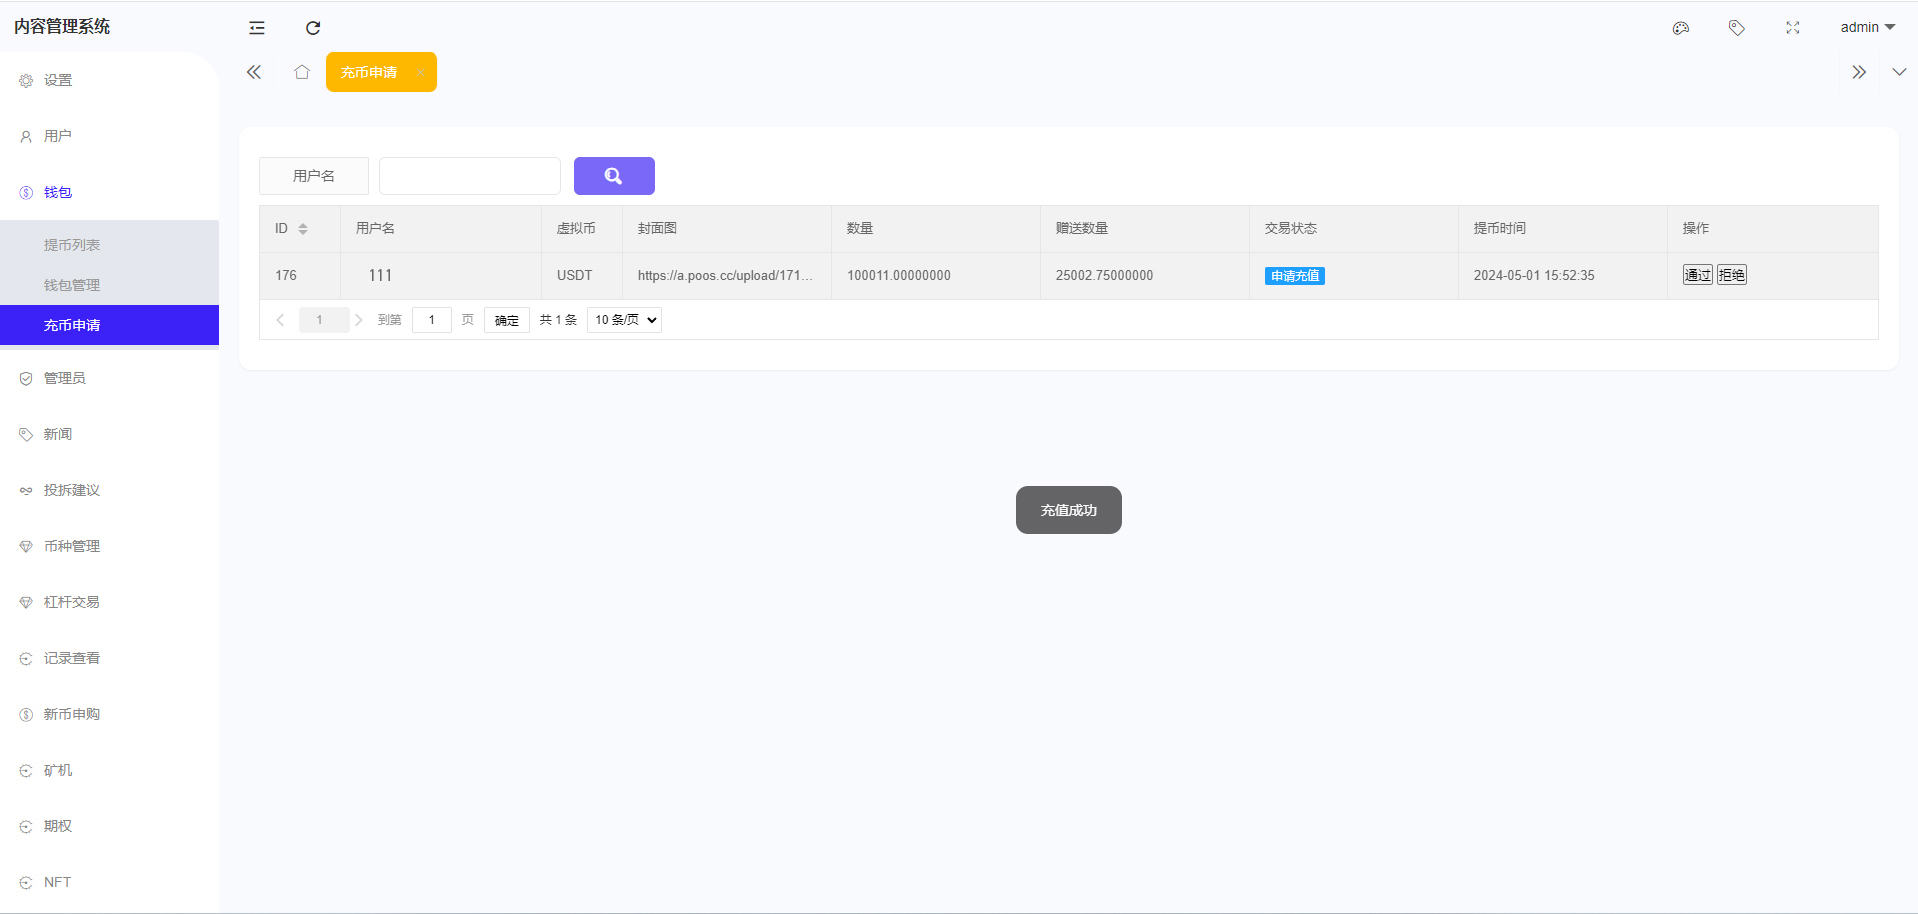Approve record 176 with the 通过 button
Screen dimensions: 1918x914
(x=1697, y=274)
